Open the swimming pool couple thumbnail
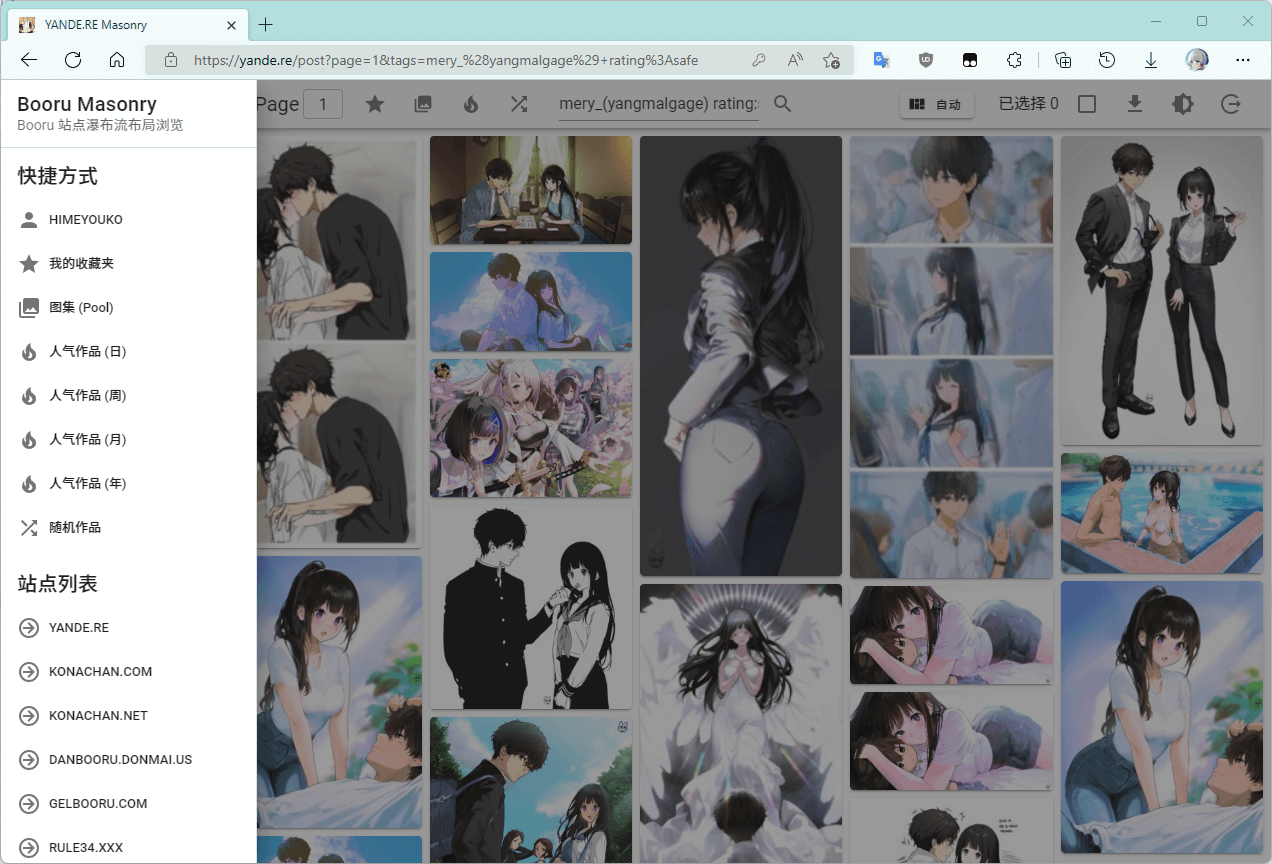The width and height of the screenshot is (1272, 864). click(x=1161, y=513)
